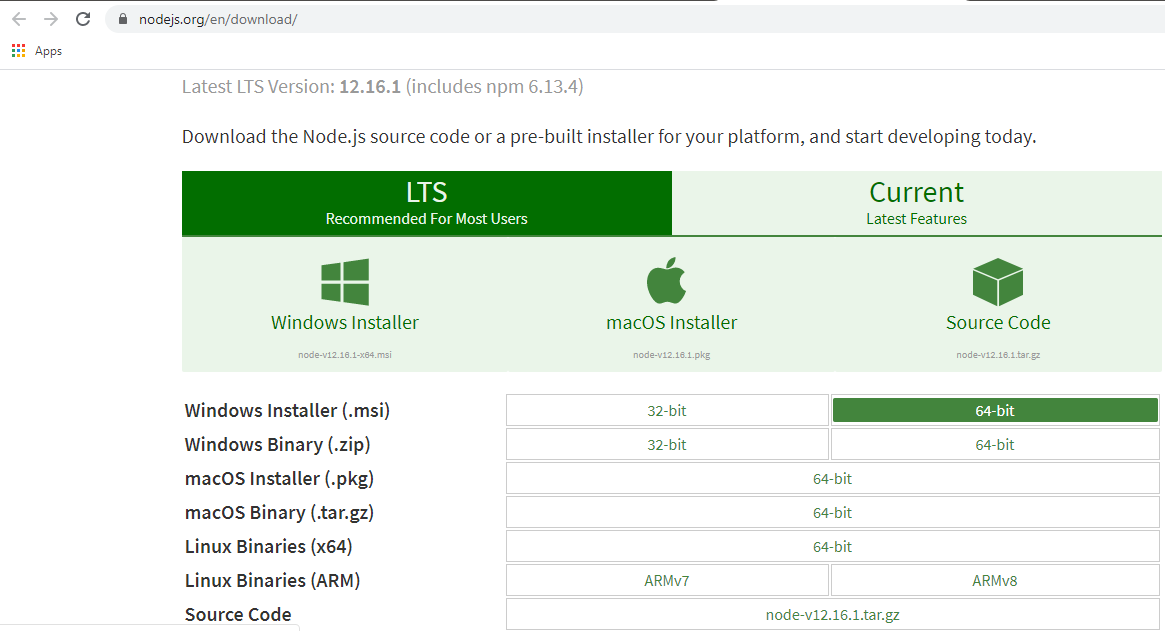Download node-v12.16.1.tar.gz source link

[x=833, y=615]
